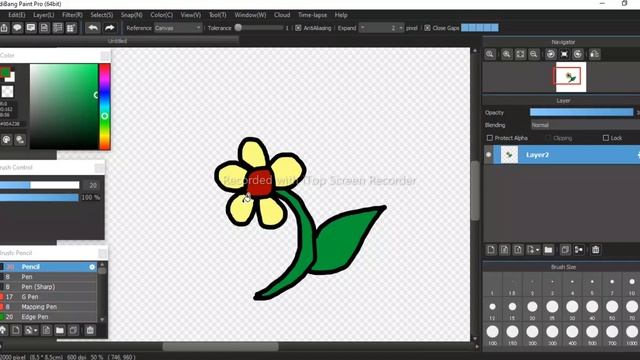
Task: Adjust the Tolerance slider
Action: [259, 28]
